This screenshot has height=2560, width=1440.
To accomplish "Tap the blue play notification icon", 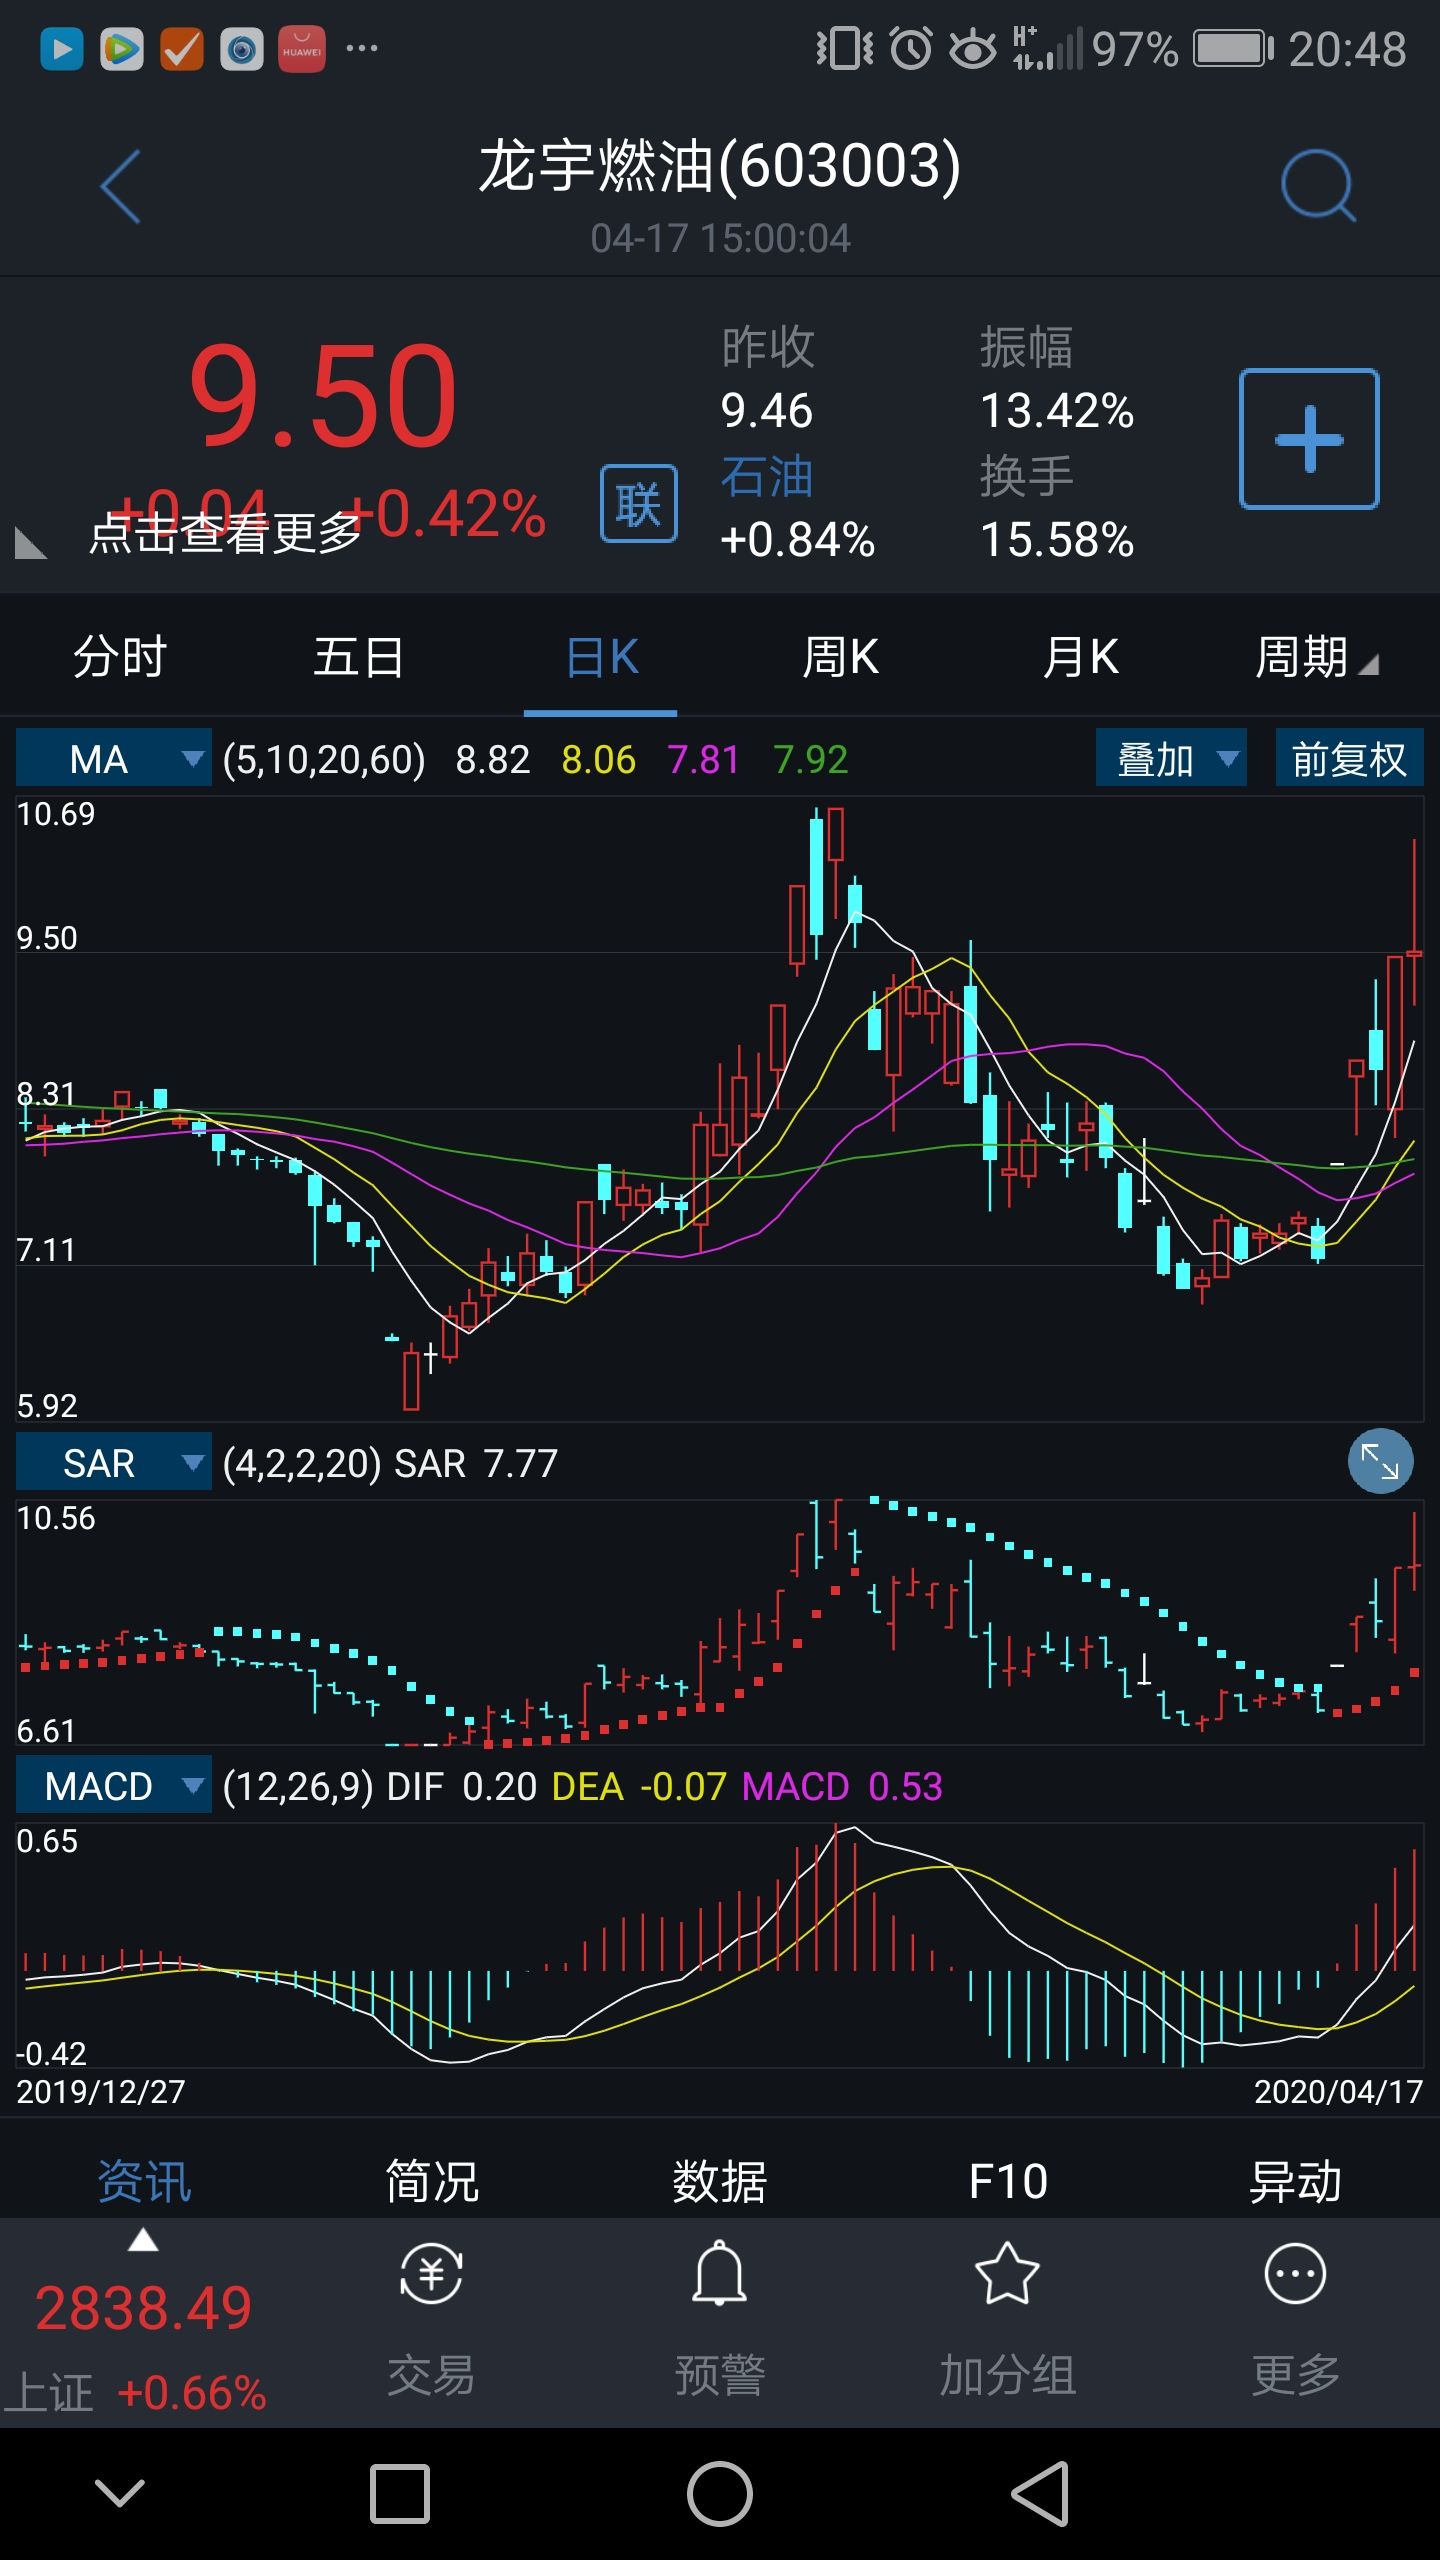I will point(62,49).
